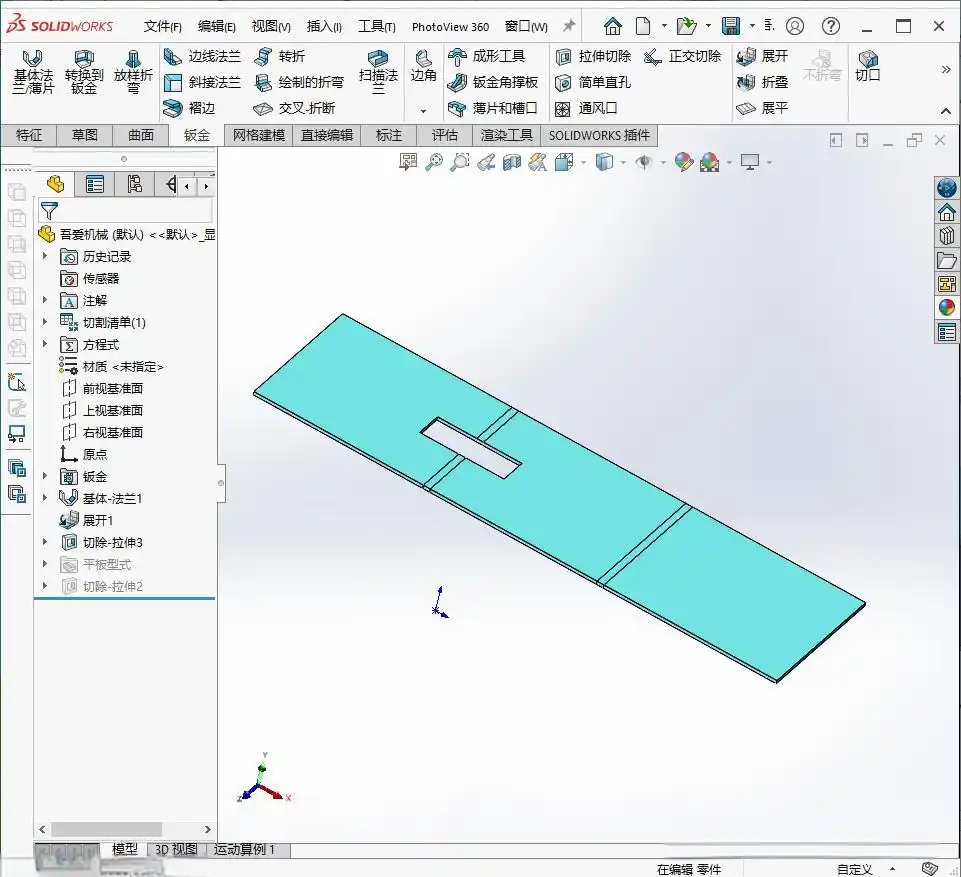Viewport: 961px width, 877px height.
Task: Click the edit appearance color sphere icon
Action: click(x=683, y=162)
